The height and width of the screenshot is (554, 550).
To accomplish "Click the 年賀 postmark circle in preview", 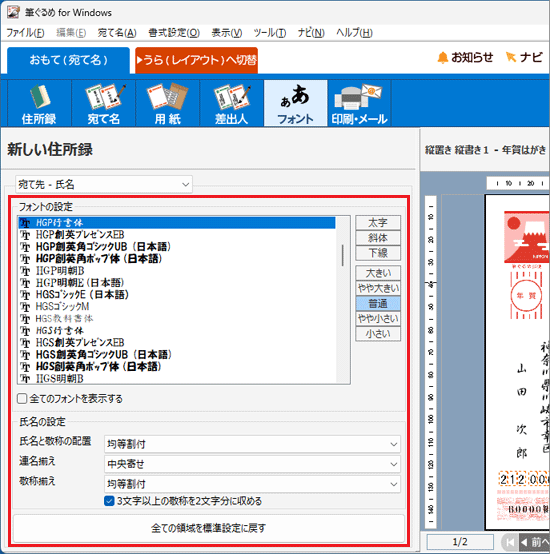I will click(526, 295).
